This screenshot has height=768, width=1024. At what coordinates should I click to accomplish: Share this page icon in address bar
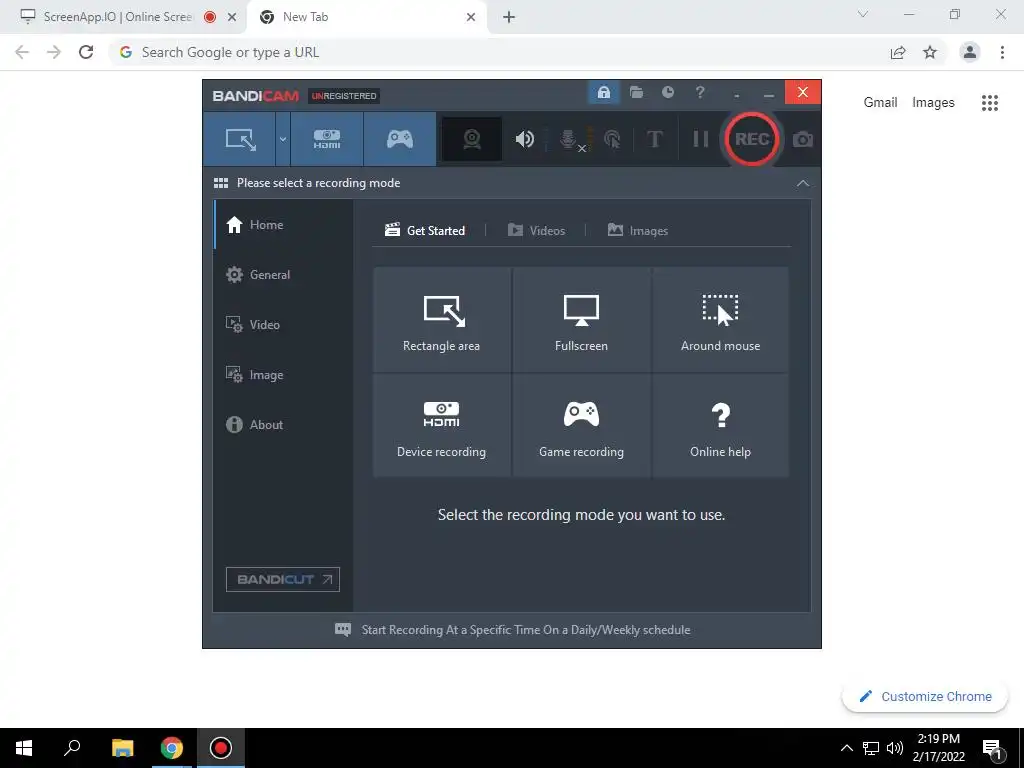[898, 52]
